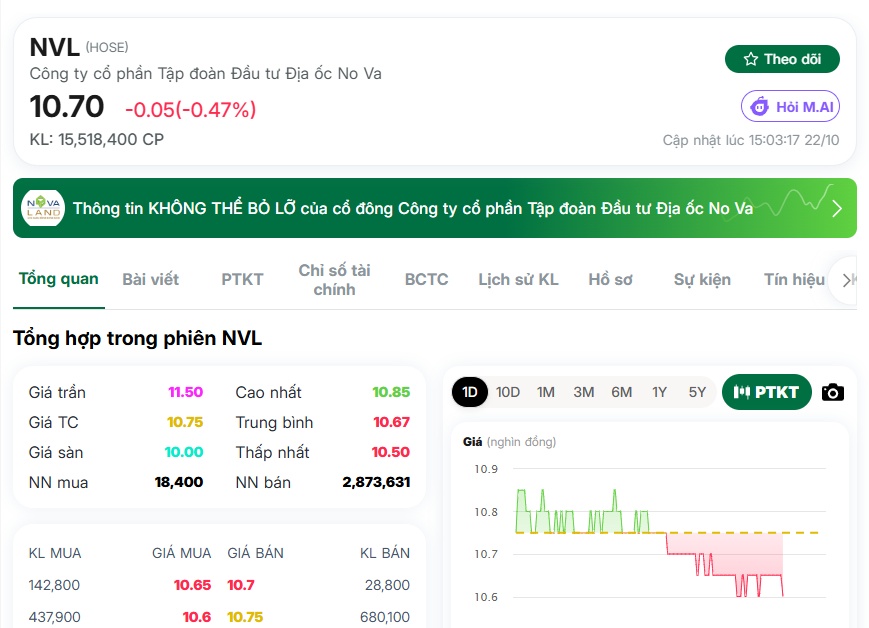
Task: Click the Trung bình value 10.67
Action: pos(391,422)
